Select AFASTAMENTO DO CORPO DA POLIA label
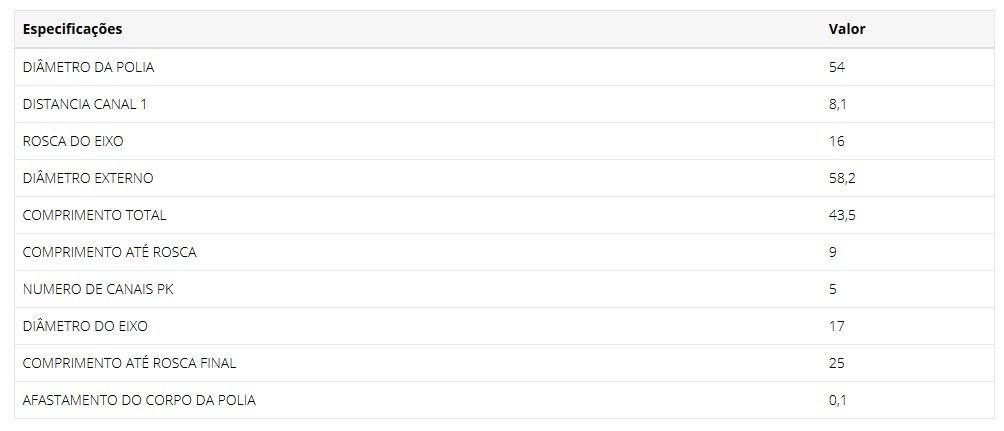Image resolution: width=1004 pixels, height=431 pixels. 139,400
